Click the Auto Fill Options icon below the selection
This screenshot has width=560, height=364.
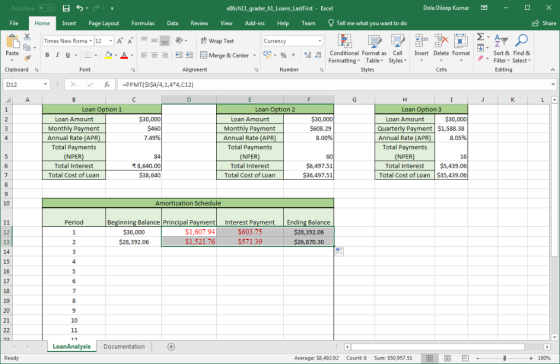pyautogui.click(x=339, y=251)
